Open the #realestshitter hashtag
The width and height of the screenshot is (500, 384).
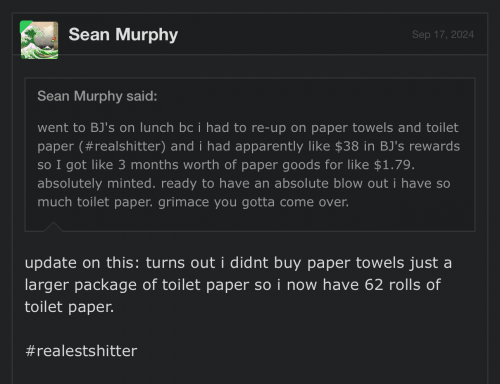[81, 351]
